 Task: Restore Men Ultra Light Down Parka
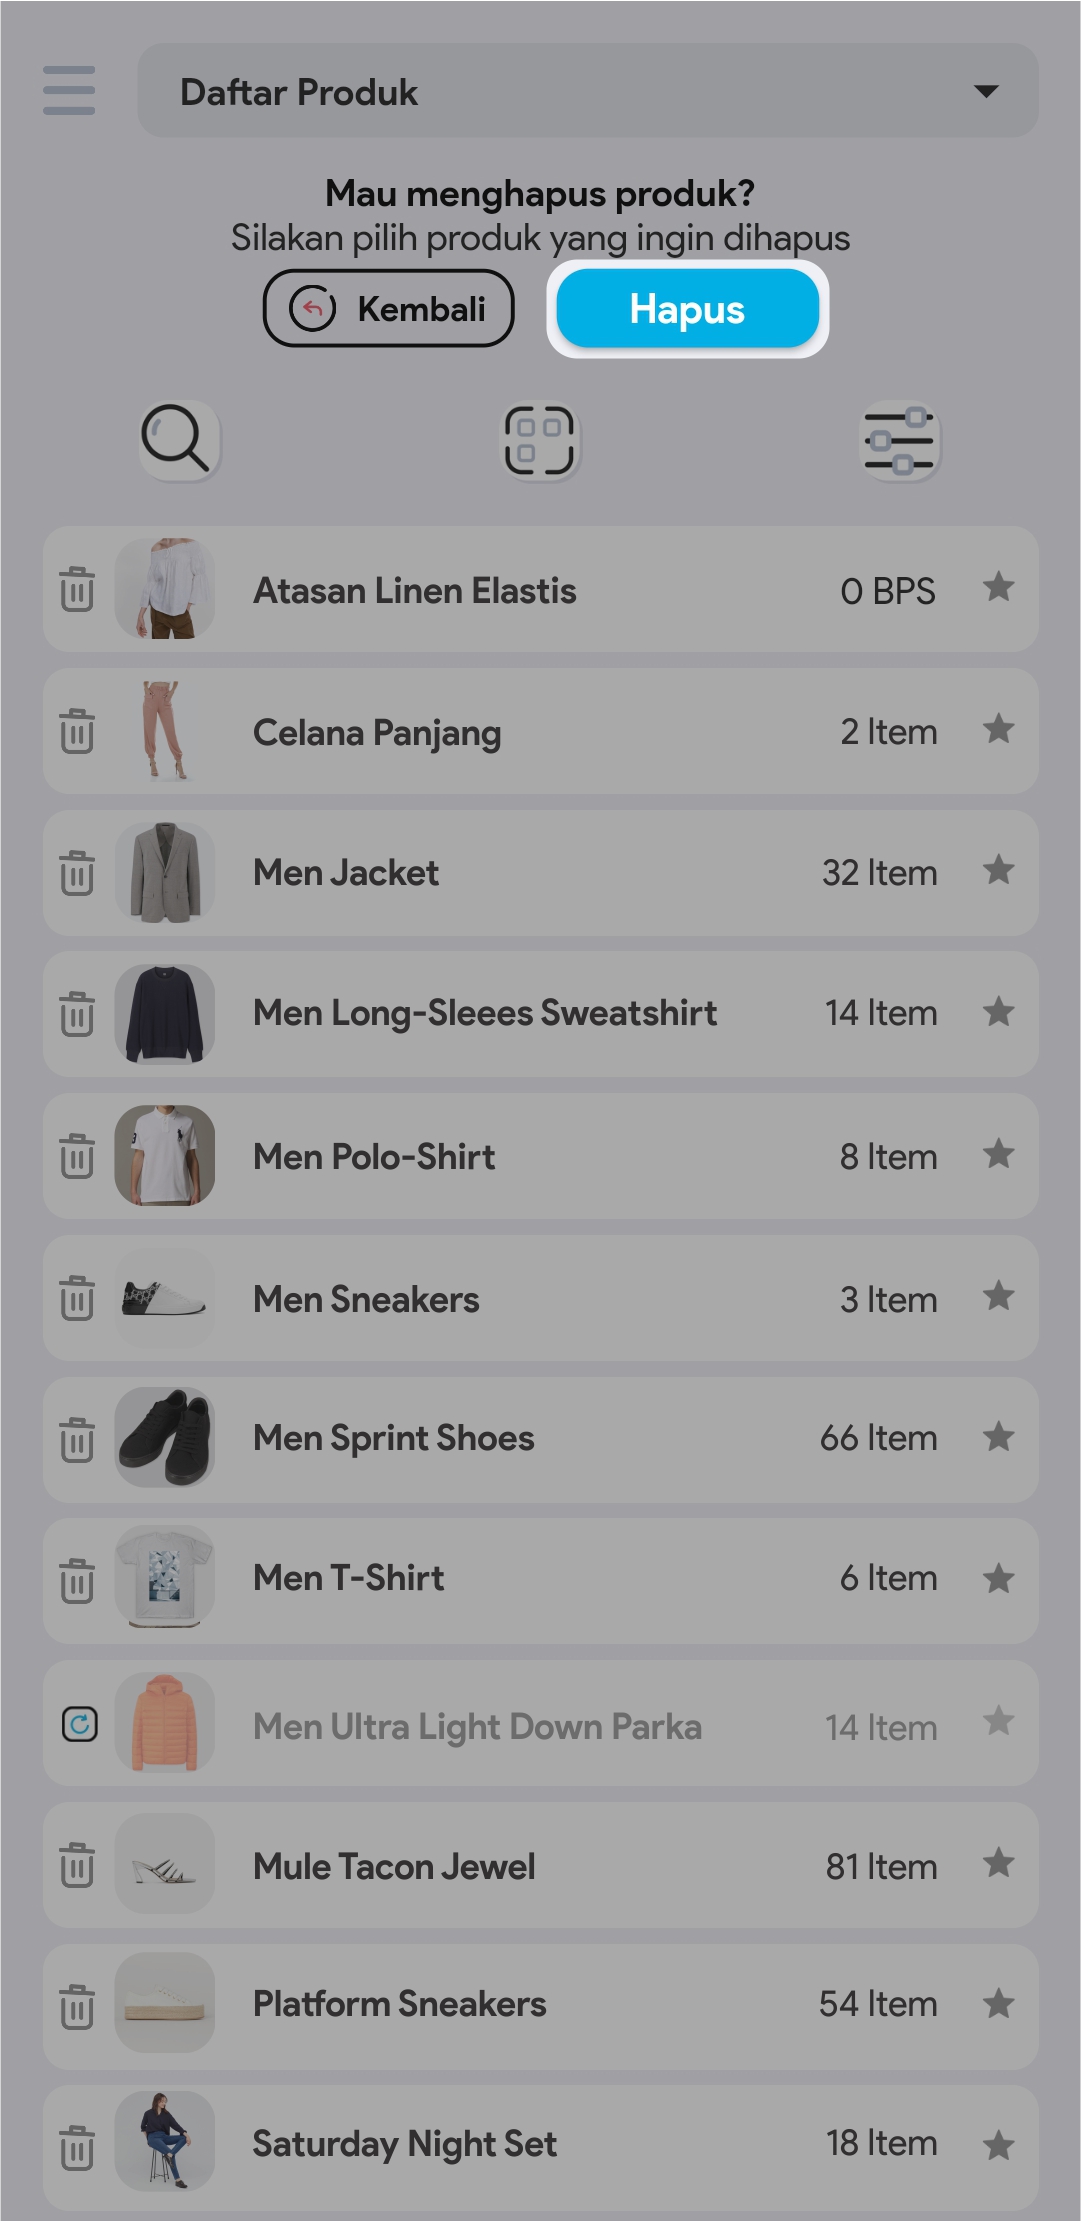(x=79, y=1724)
